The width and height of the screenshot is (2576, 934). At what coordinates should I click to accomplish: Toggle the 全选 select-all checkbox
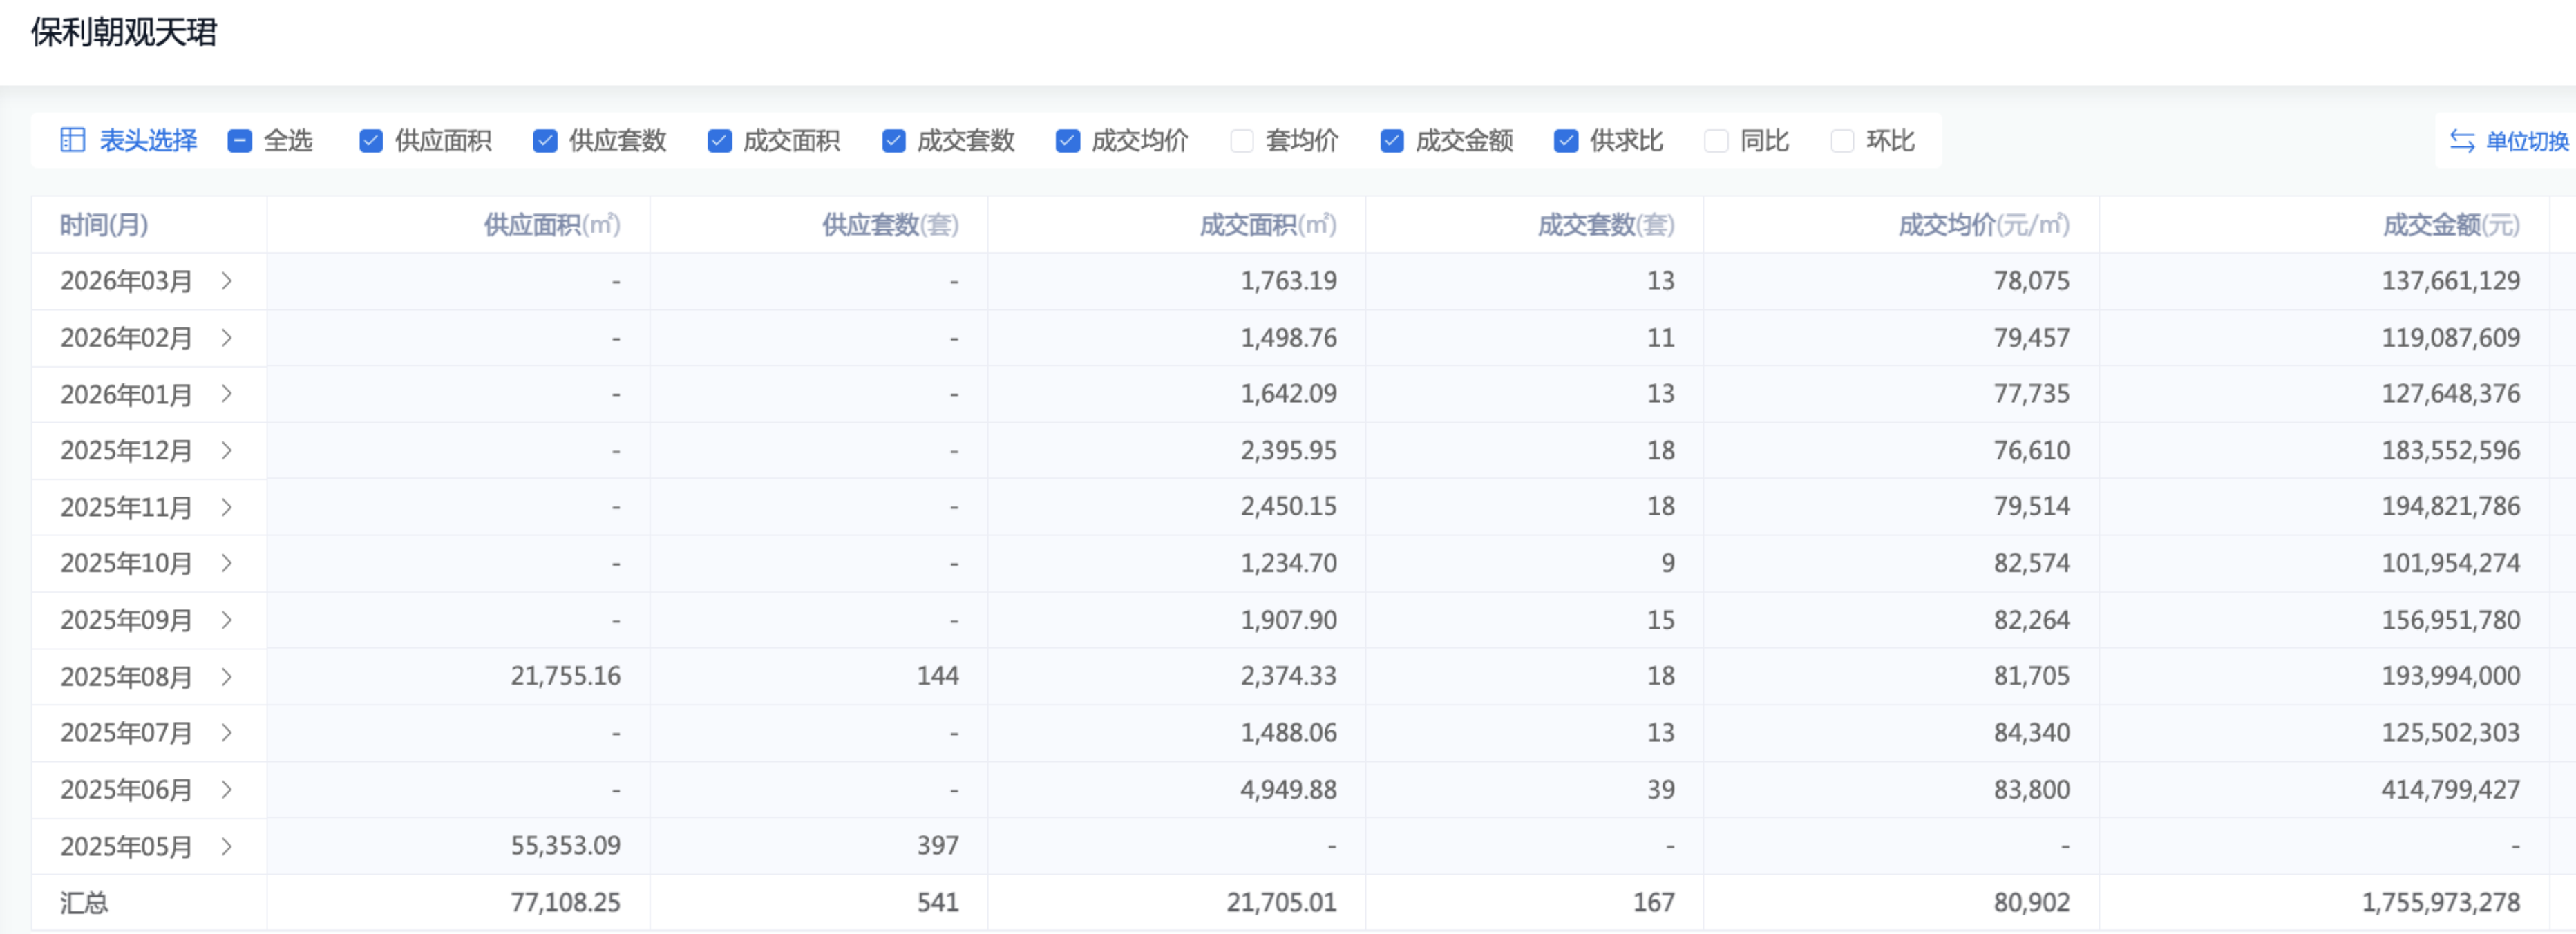click(240, 141)
